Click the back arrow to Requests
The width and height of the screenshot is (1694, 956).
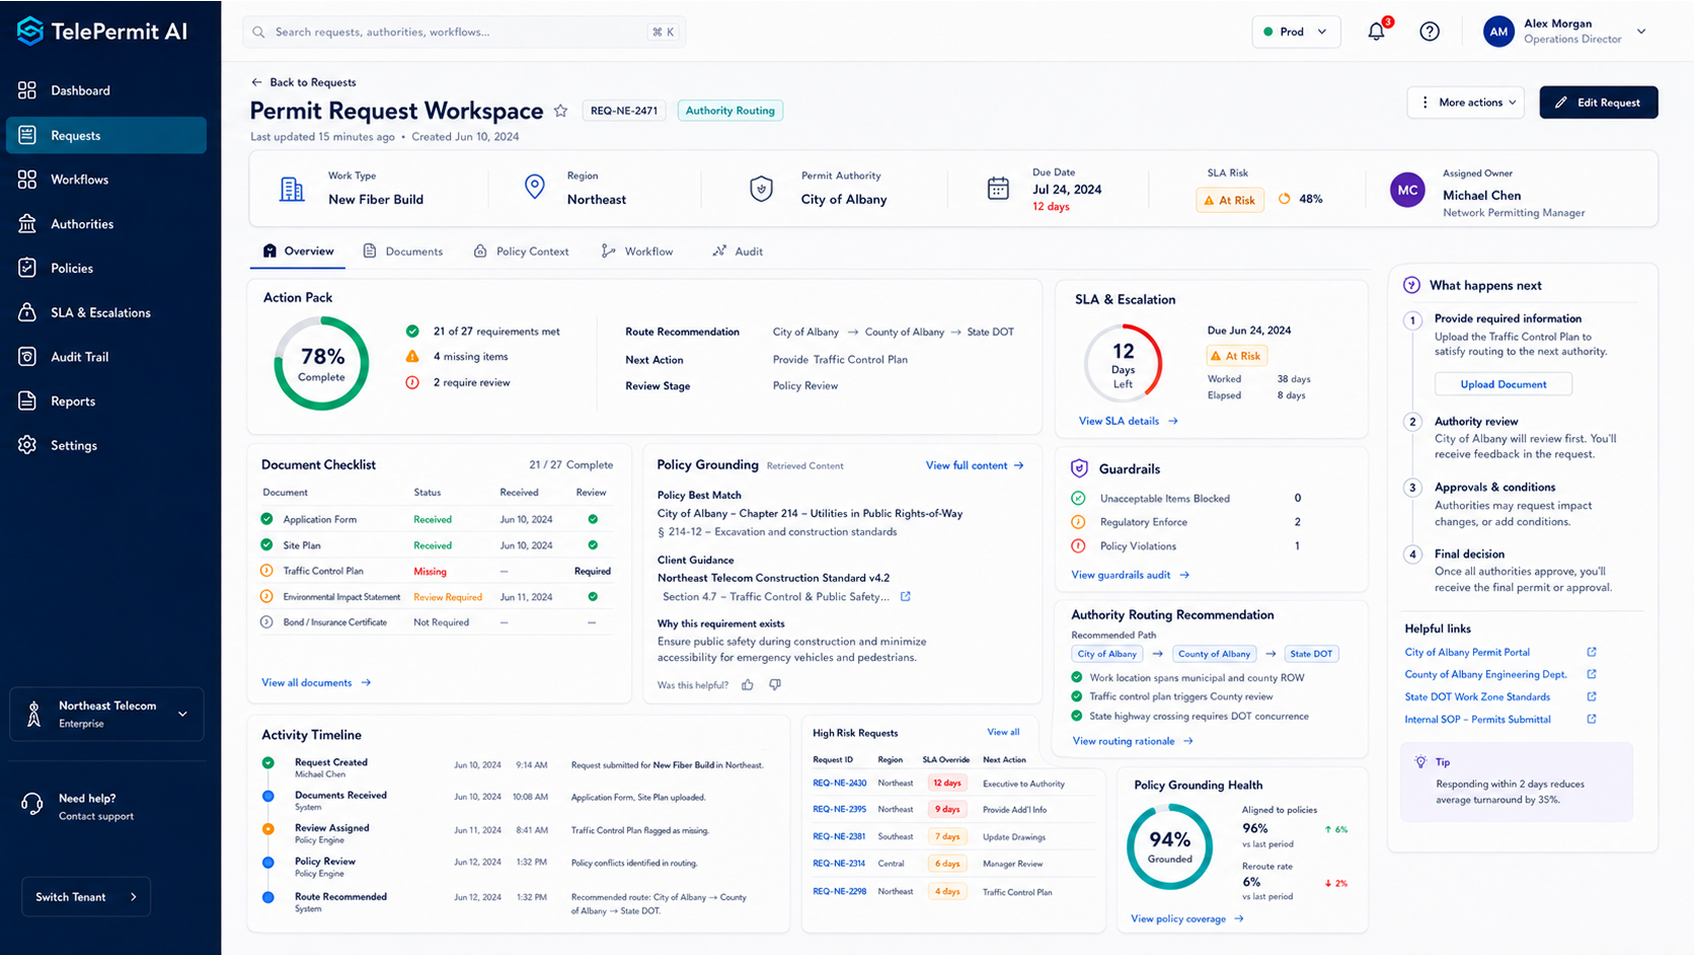tap(257, 82)
